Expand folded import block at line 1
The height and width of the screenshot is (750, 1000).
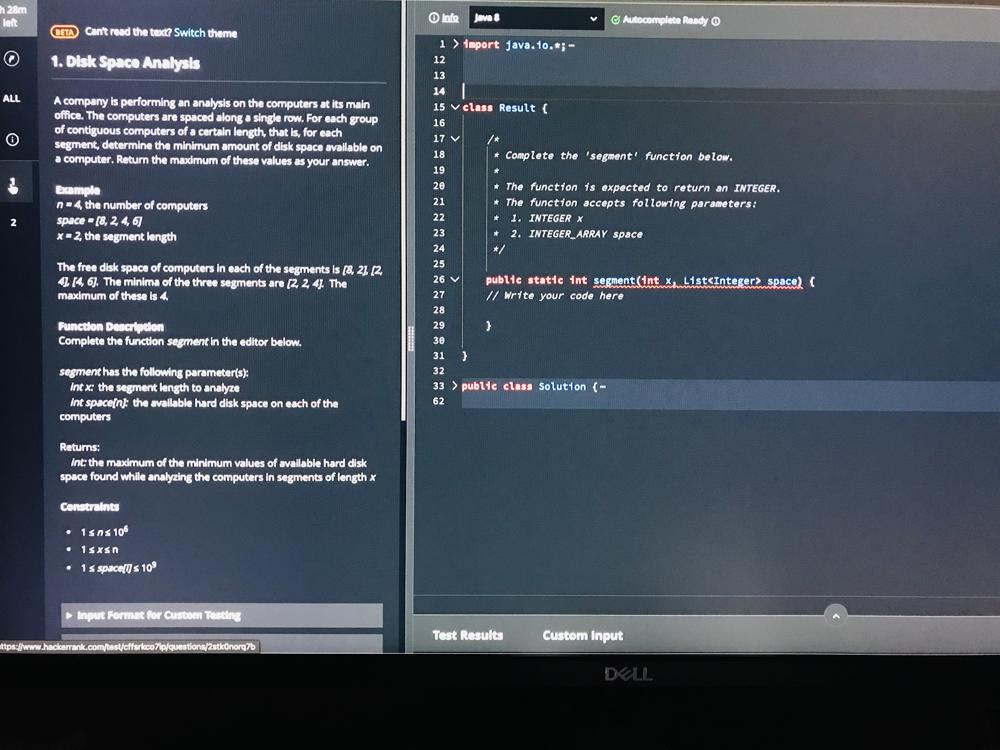455,44
